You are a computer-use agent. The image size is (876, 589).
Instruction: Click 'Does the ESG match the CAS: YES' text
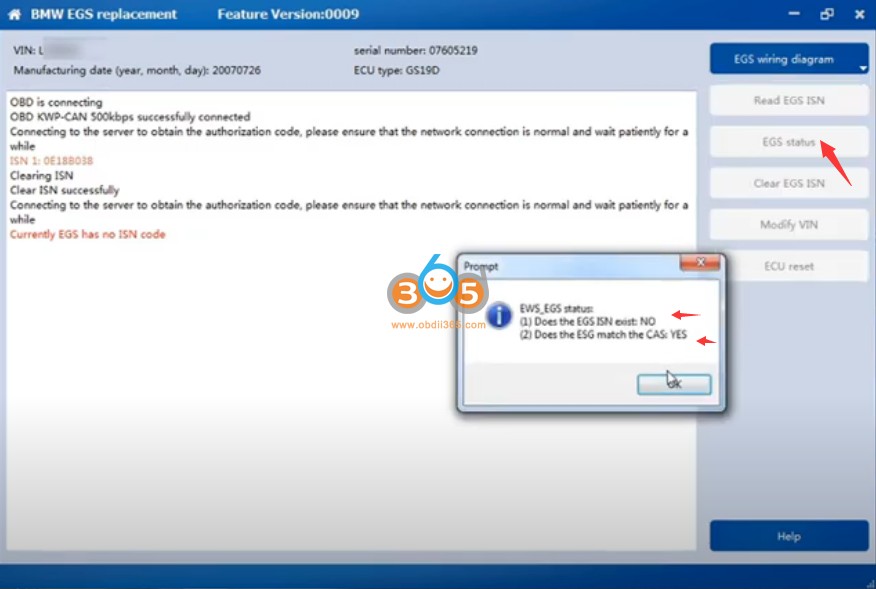point(603,335)
